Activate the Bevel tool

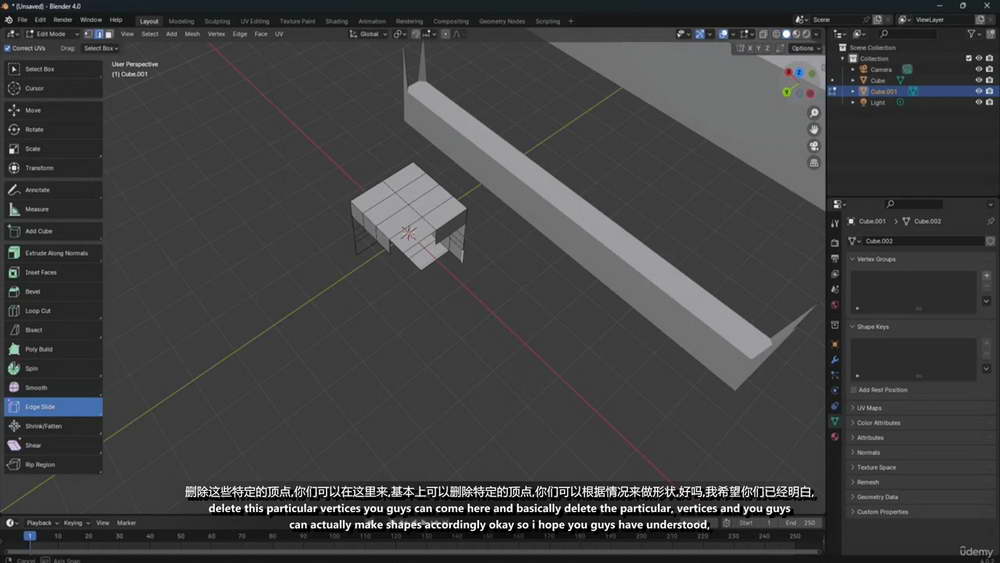[53, 291]
